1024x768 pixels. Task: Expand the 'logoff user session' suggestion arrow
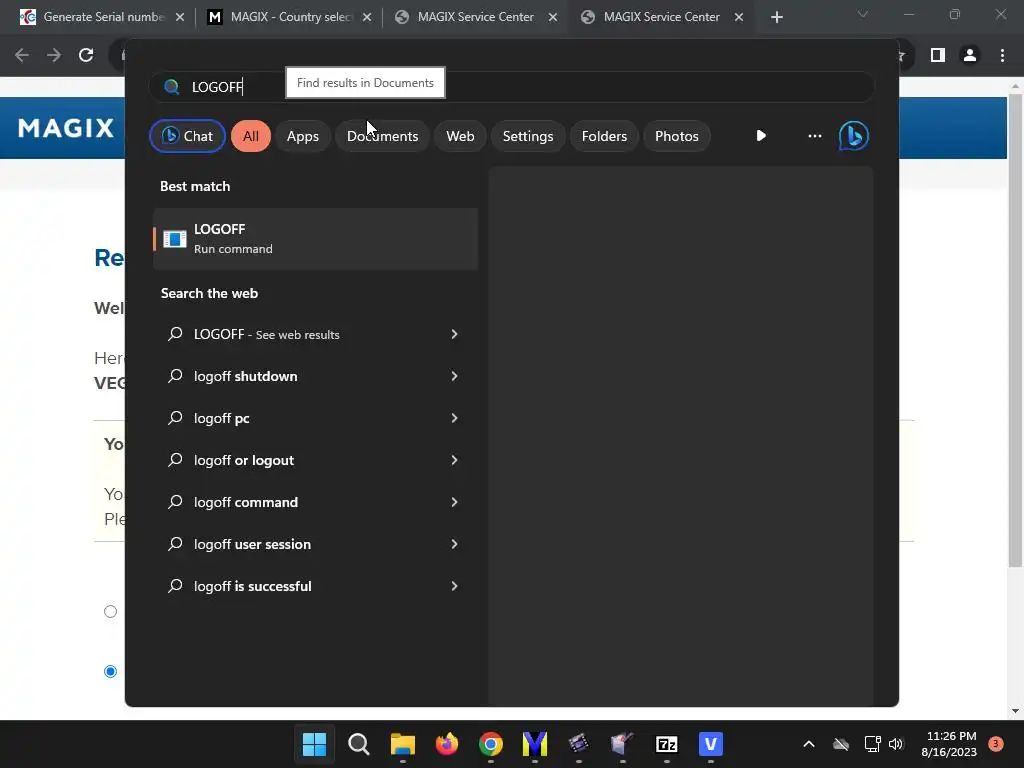coord(455,544)
